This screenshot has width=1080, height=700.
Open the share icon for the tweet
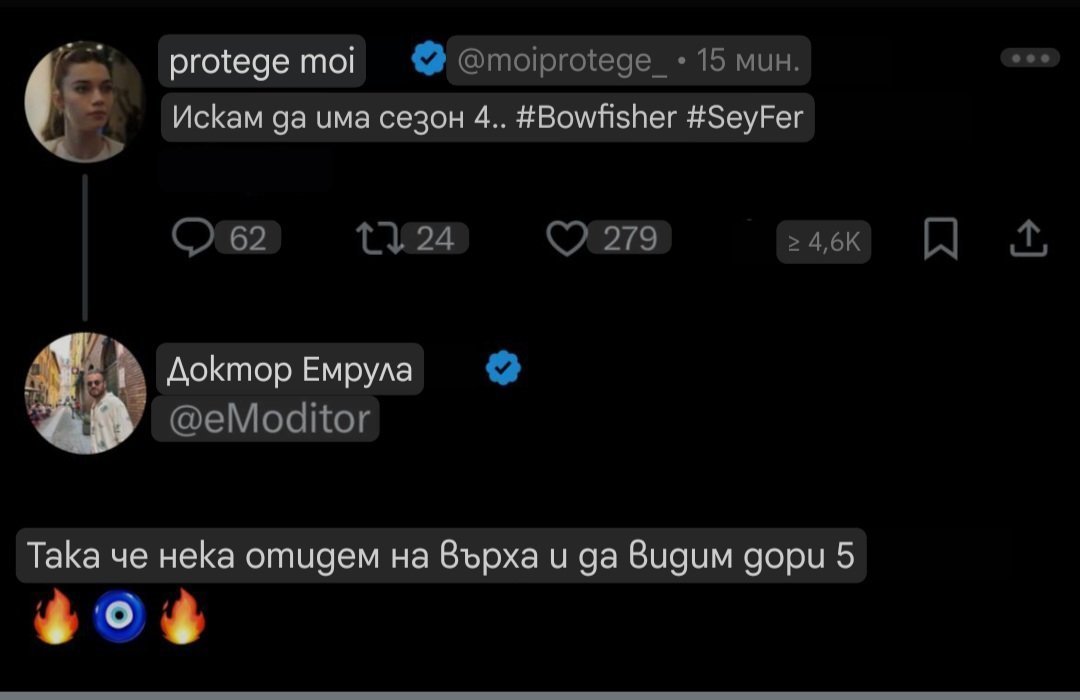pos(1030,240)
